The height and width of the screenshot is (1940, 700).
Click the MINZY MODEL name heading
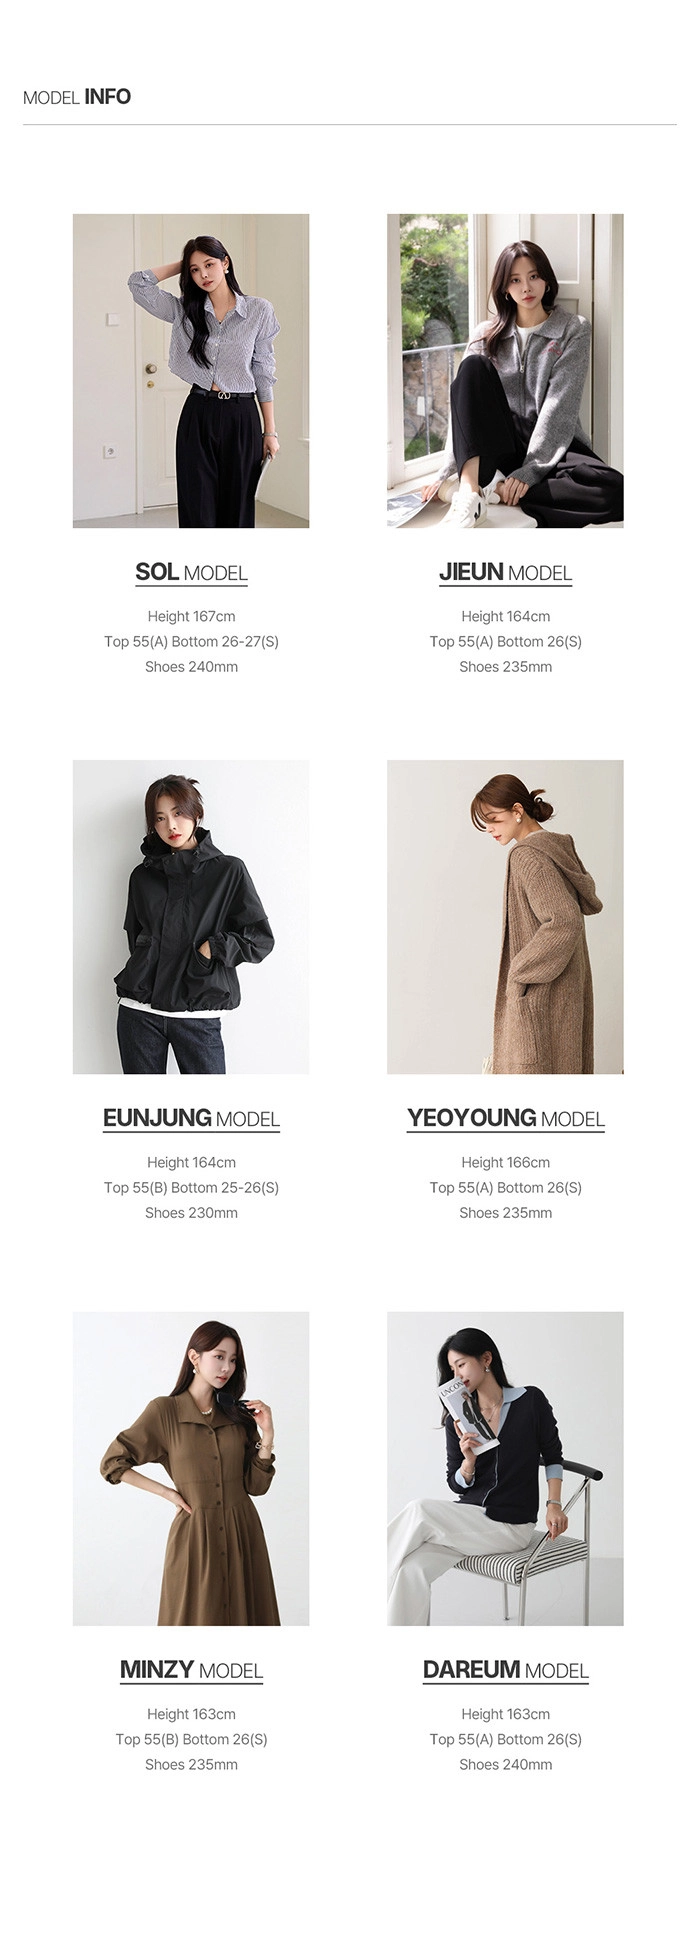(191, 1670)
